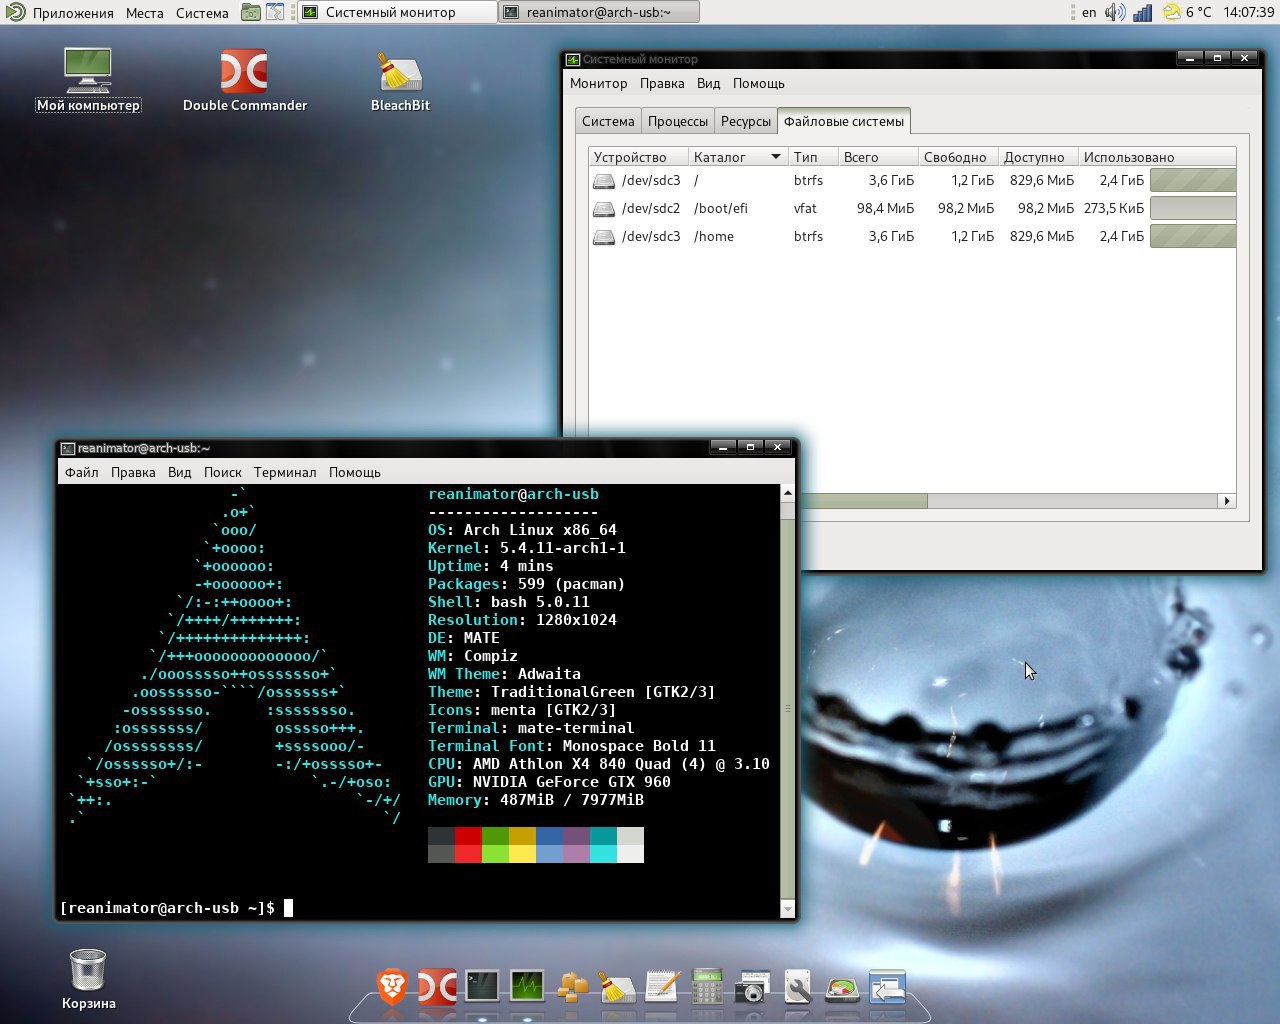Image resolution: width=1280 pixels, height=1024 pixels.
Task: Switch to Системный монитор taskbar button
Action: coord(397,12)
